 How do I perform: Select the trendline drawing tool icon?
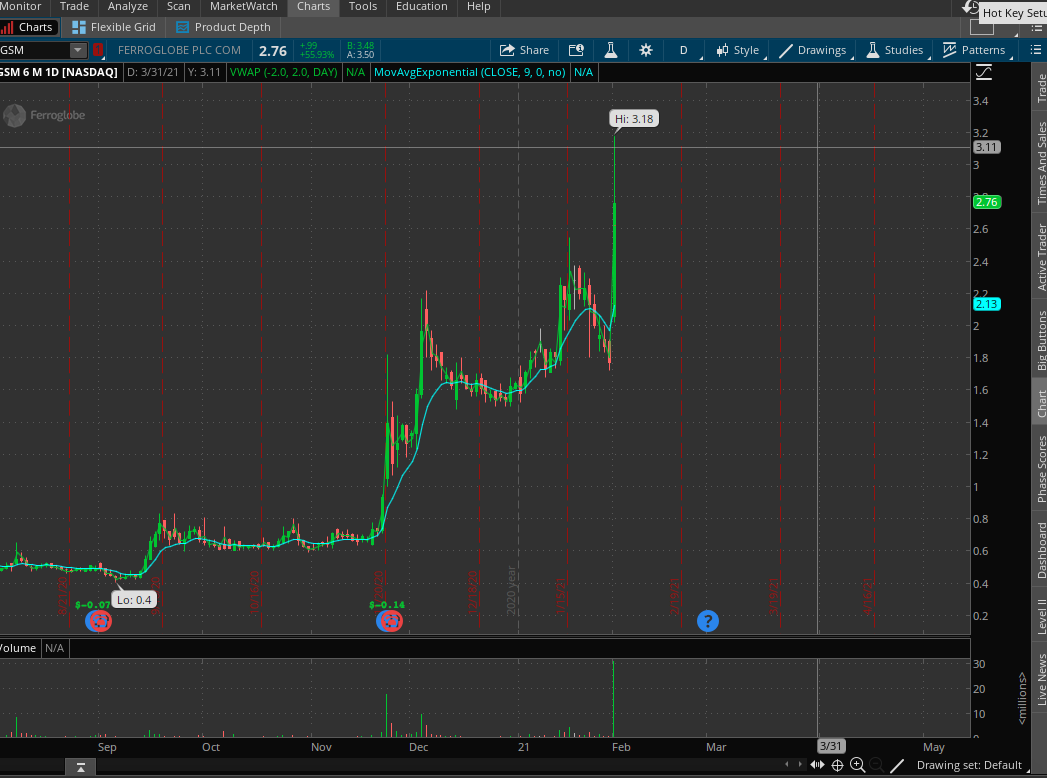(x=897, y=765)
